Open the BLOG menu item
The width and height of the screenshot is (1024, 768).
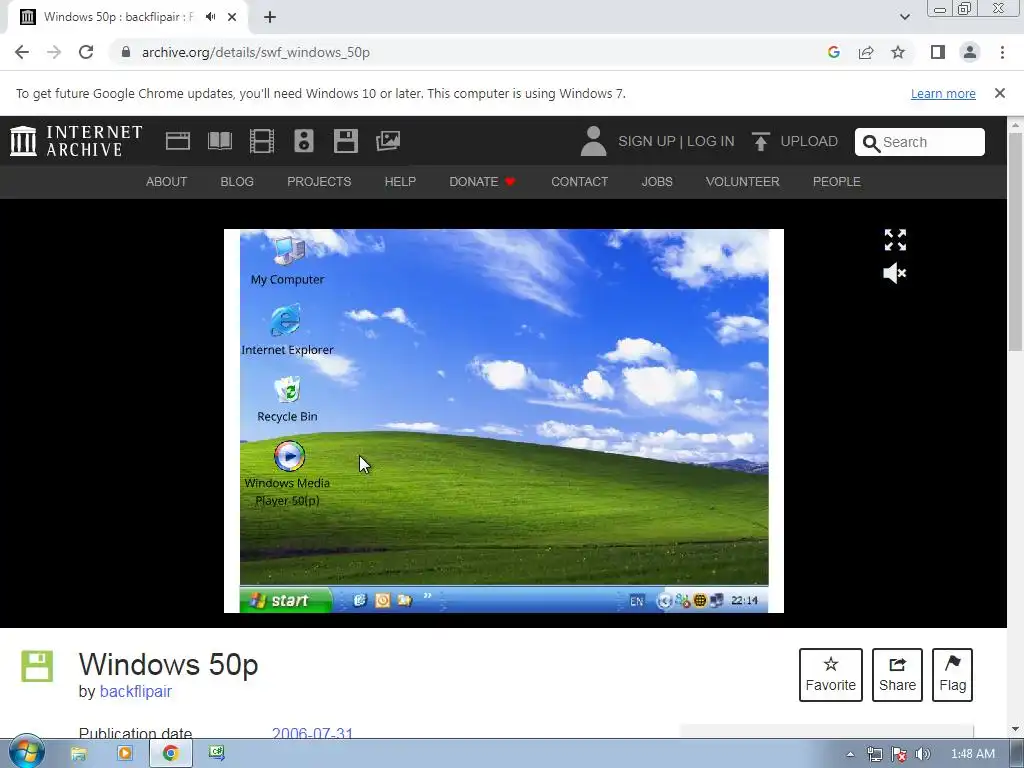click(237, 182)
